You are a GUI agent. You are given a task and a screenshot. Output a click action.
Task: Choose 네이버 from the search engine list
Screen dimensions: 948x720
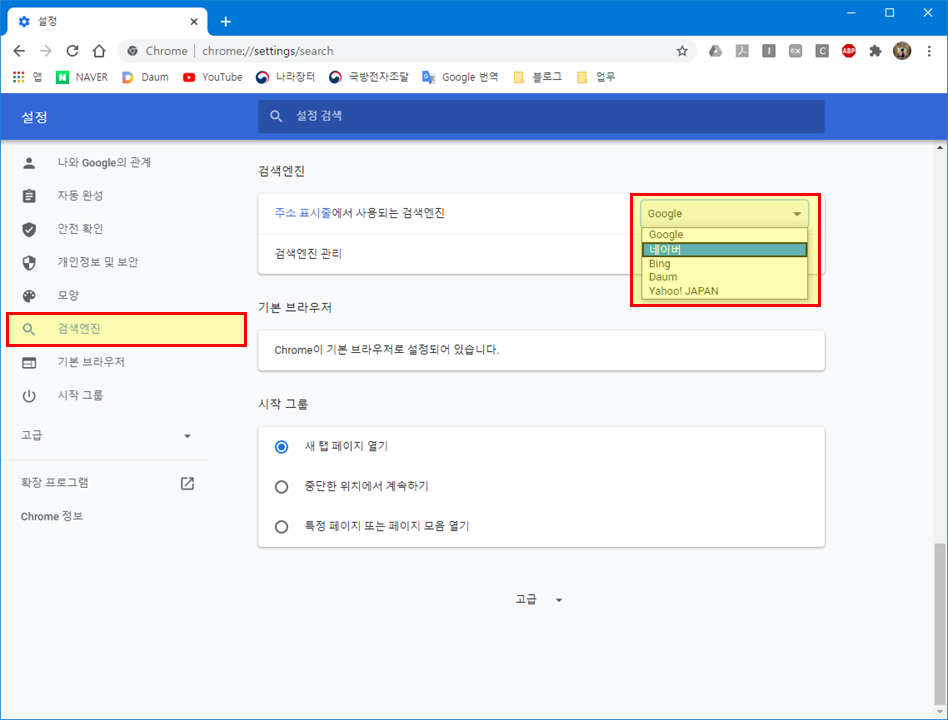724,249
